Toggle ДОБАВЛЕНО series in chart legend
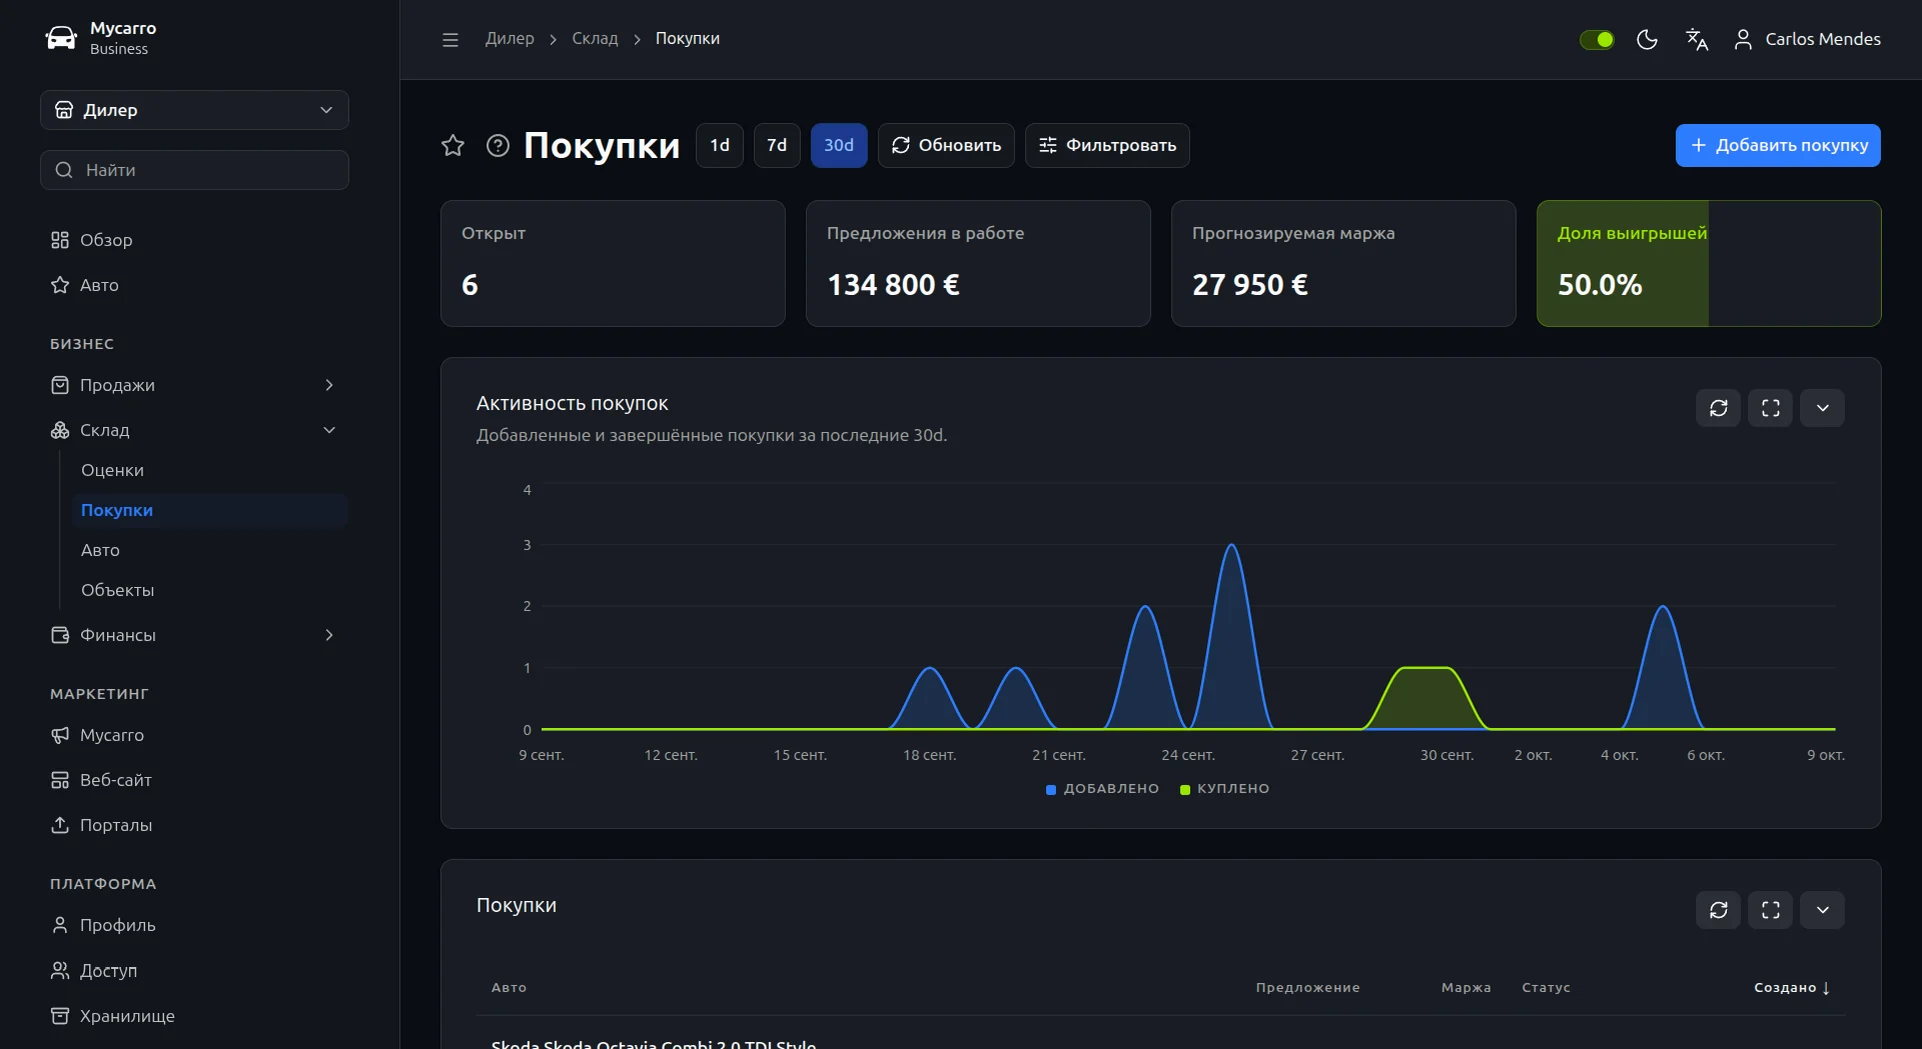Image resolution: width=1922 pixels, height=1049 pixels. tap(1102, 789)
